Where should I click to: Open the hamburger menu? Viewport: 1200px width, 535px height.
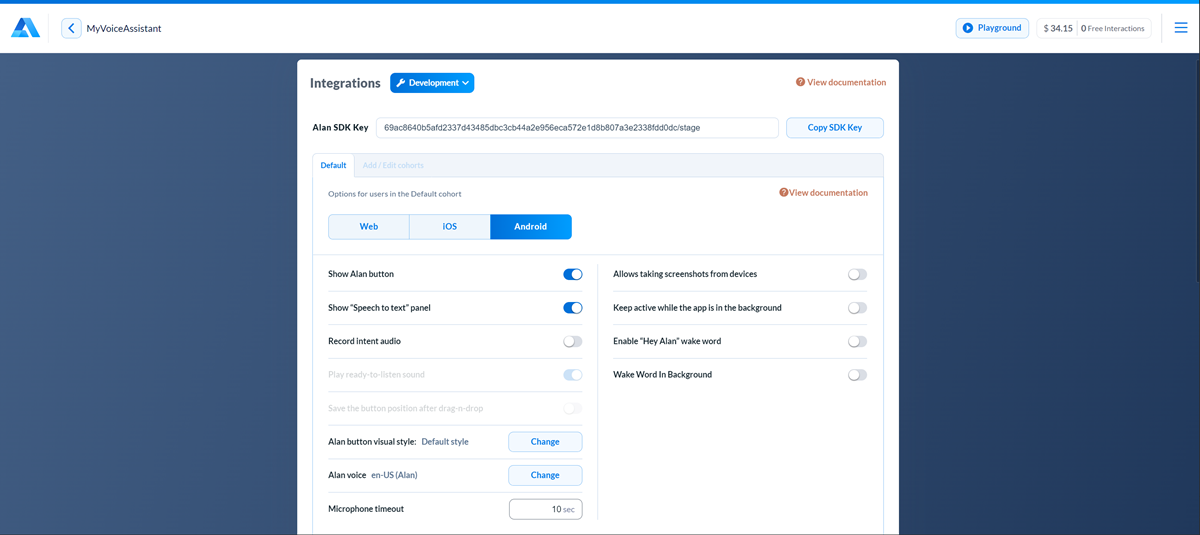[1181, 28]
